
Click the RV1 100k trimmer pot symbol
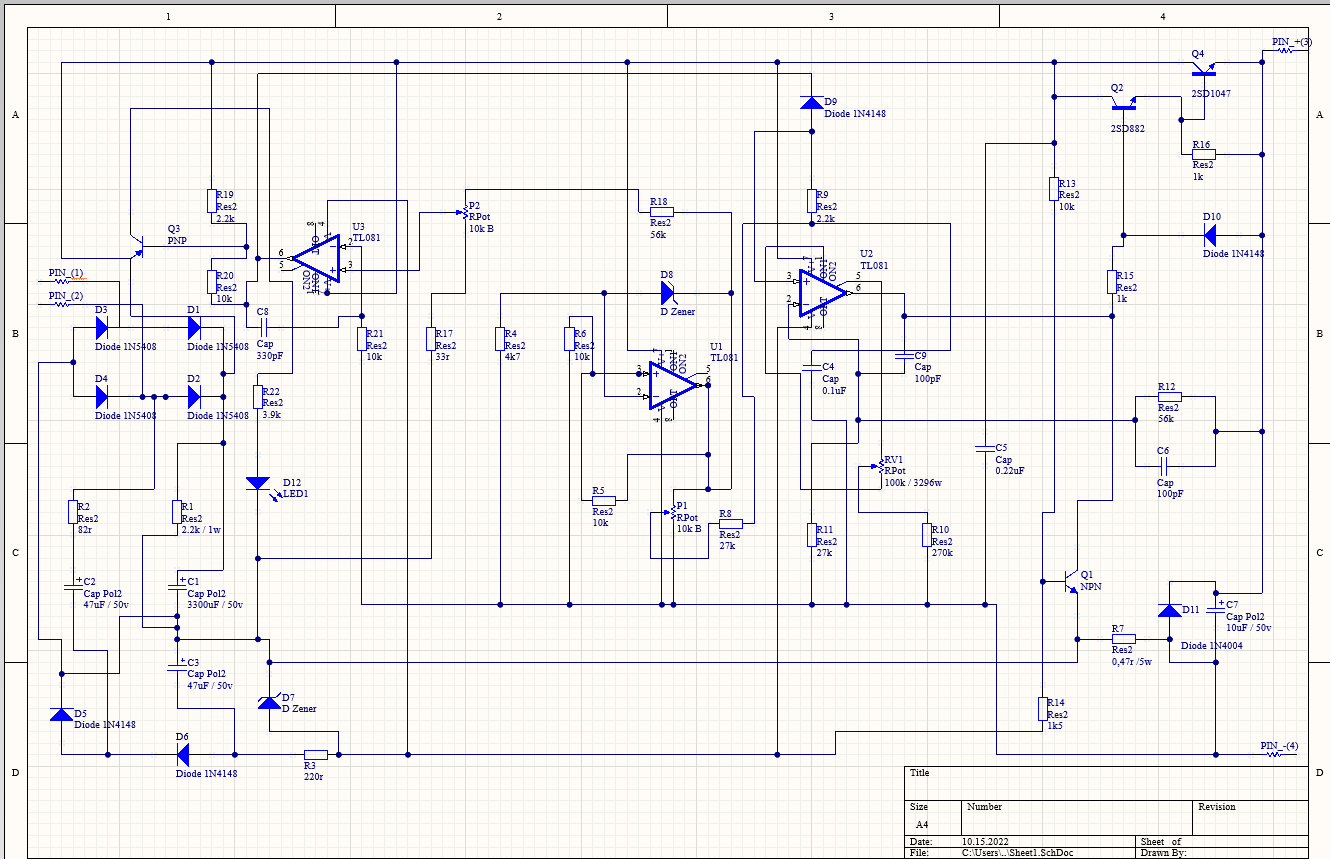pos(879,467)
